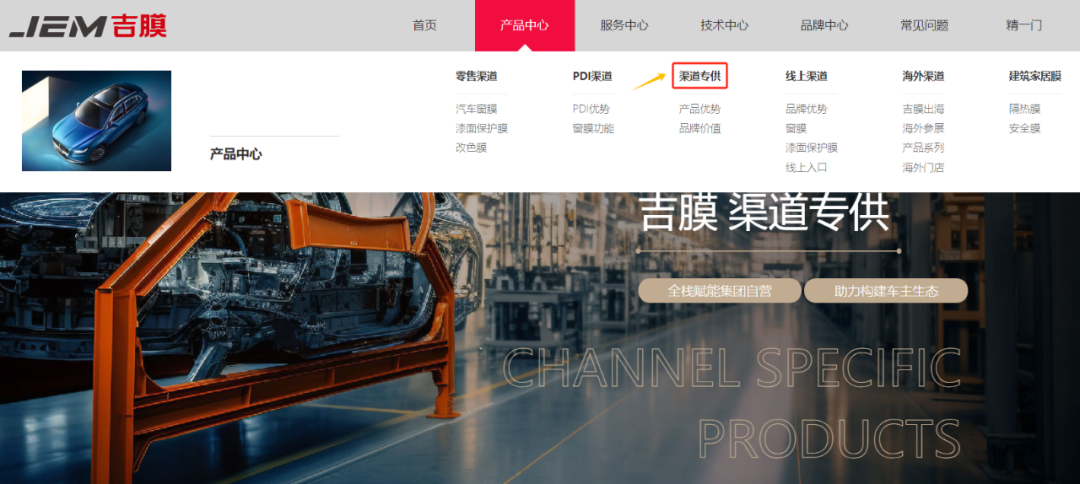Open the 海外参展 link
The height and width of the screenshot is (484, 1080).
(x=924, y=128)
